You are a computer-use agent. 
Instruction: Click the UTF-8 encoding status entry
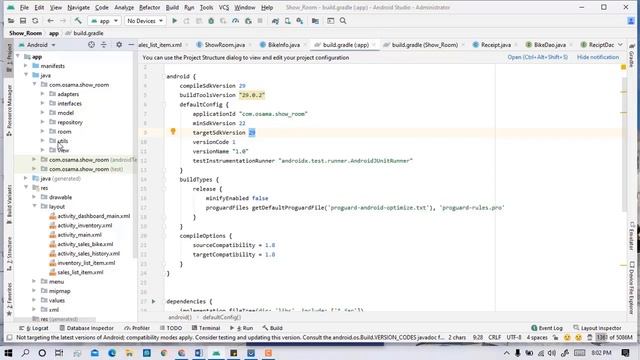pyautogui.click(x=514, y=338)
